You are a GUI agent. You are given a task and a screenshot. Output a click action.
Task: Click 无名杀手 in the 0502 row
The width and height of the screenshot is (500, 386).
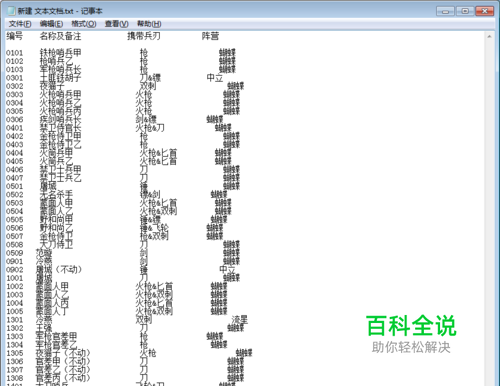point(56,194)
